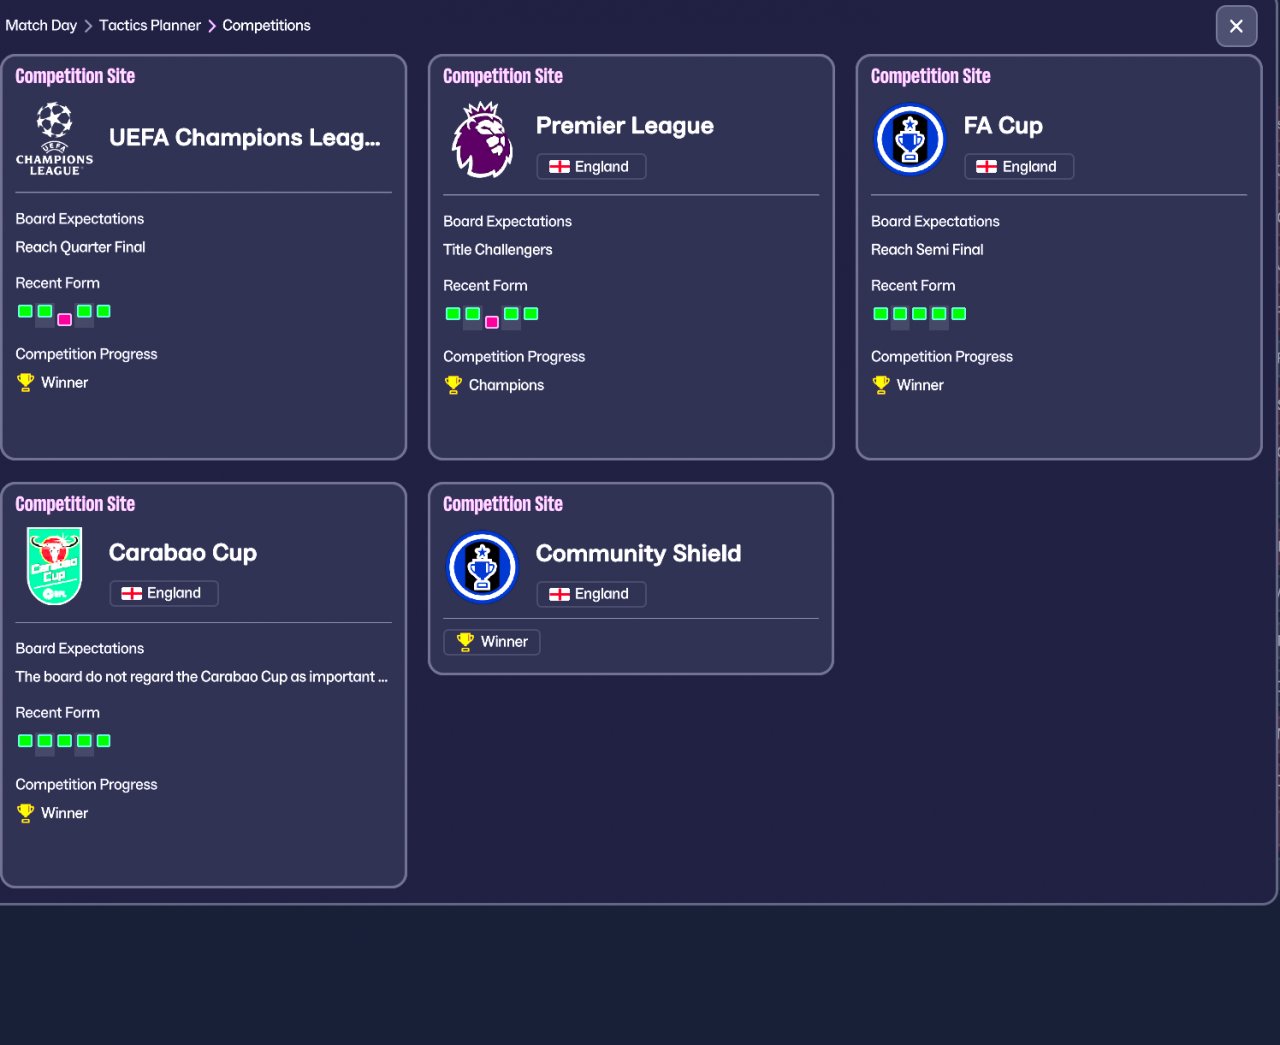
Task: Click the first green square in FA Cup form
Action: (x=880, y=313)
